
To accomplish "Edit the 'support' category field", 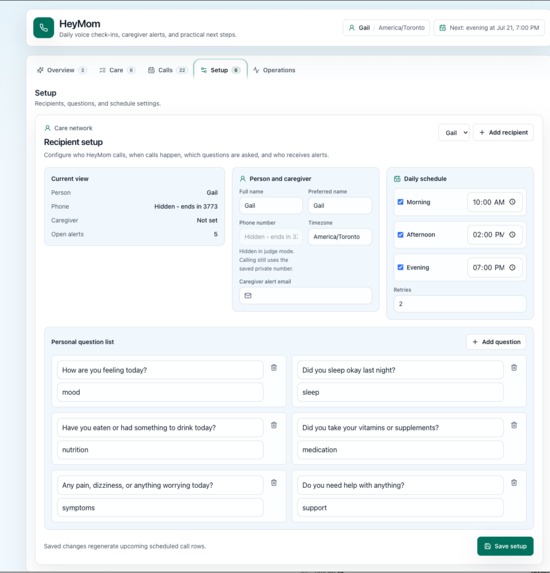I will [400, 508].
